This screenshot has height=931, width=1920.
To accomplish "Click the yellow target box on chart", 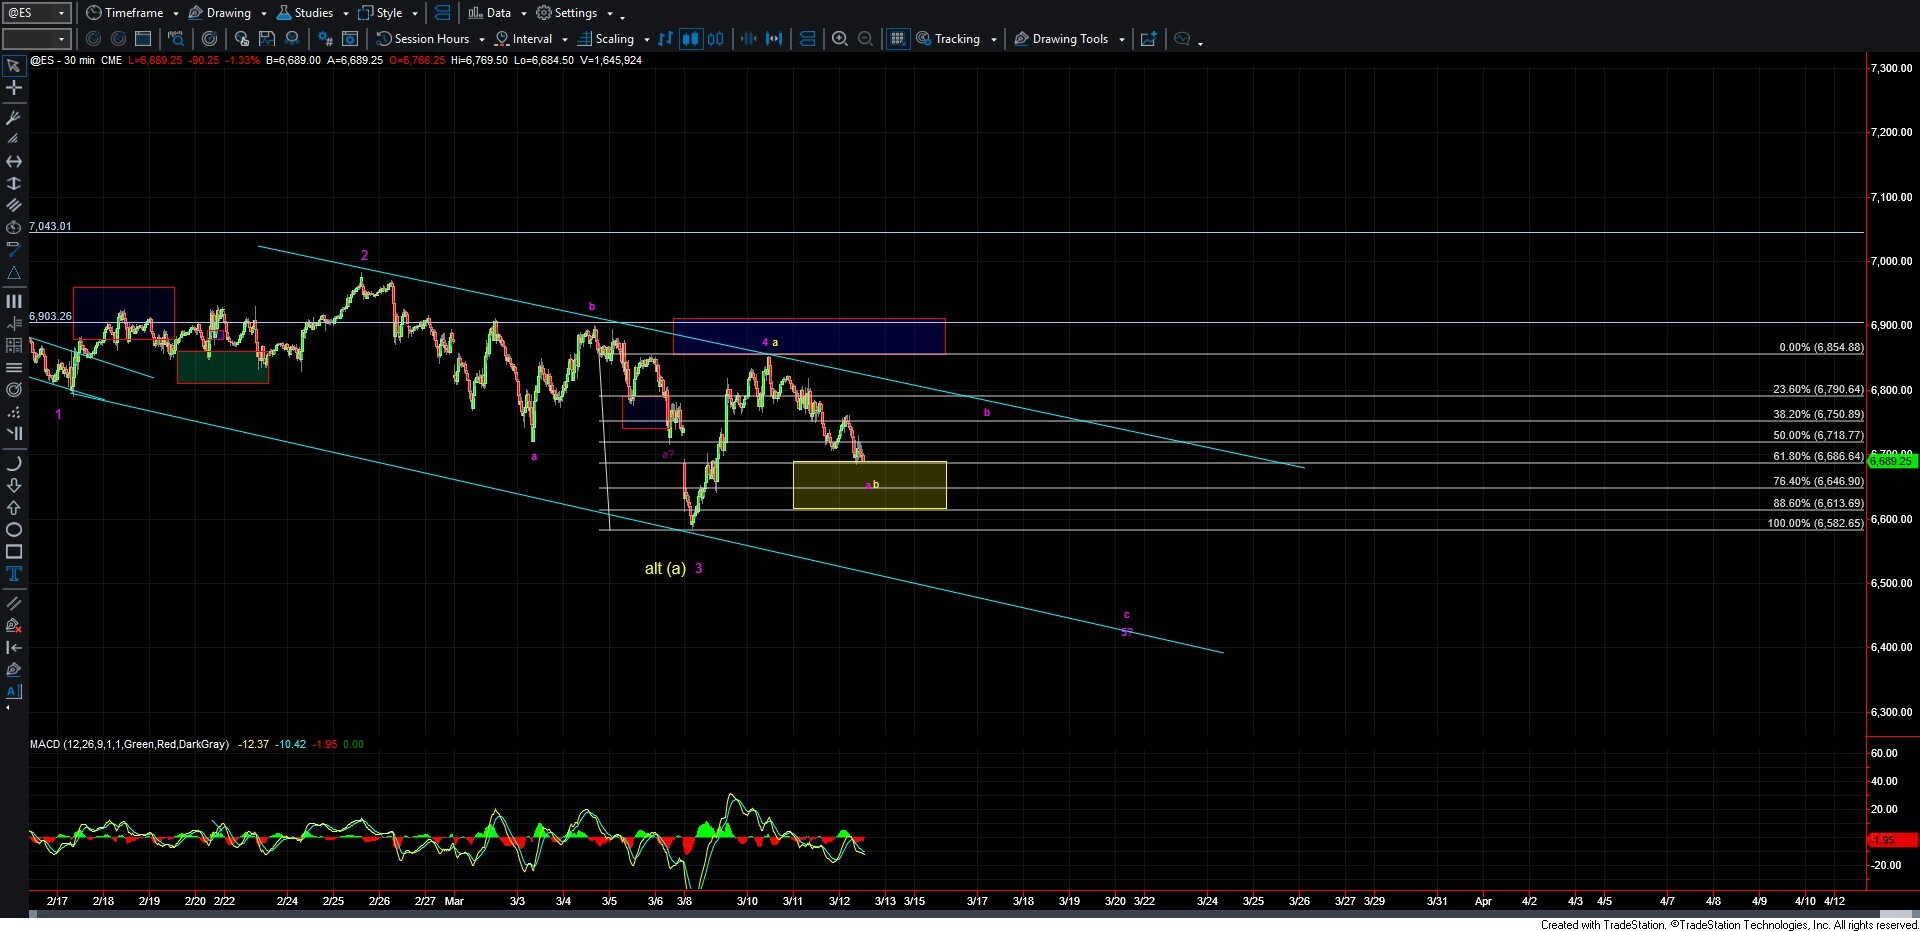I will [869, 485].
